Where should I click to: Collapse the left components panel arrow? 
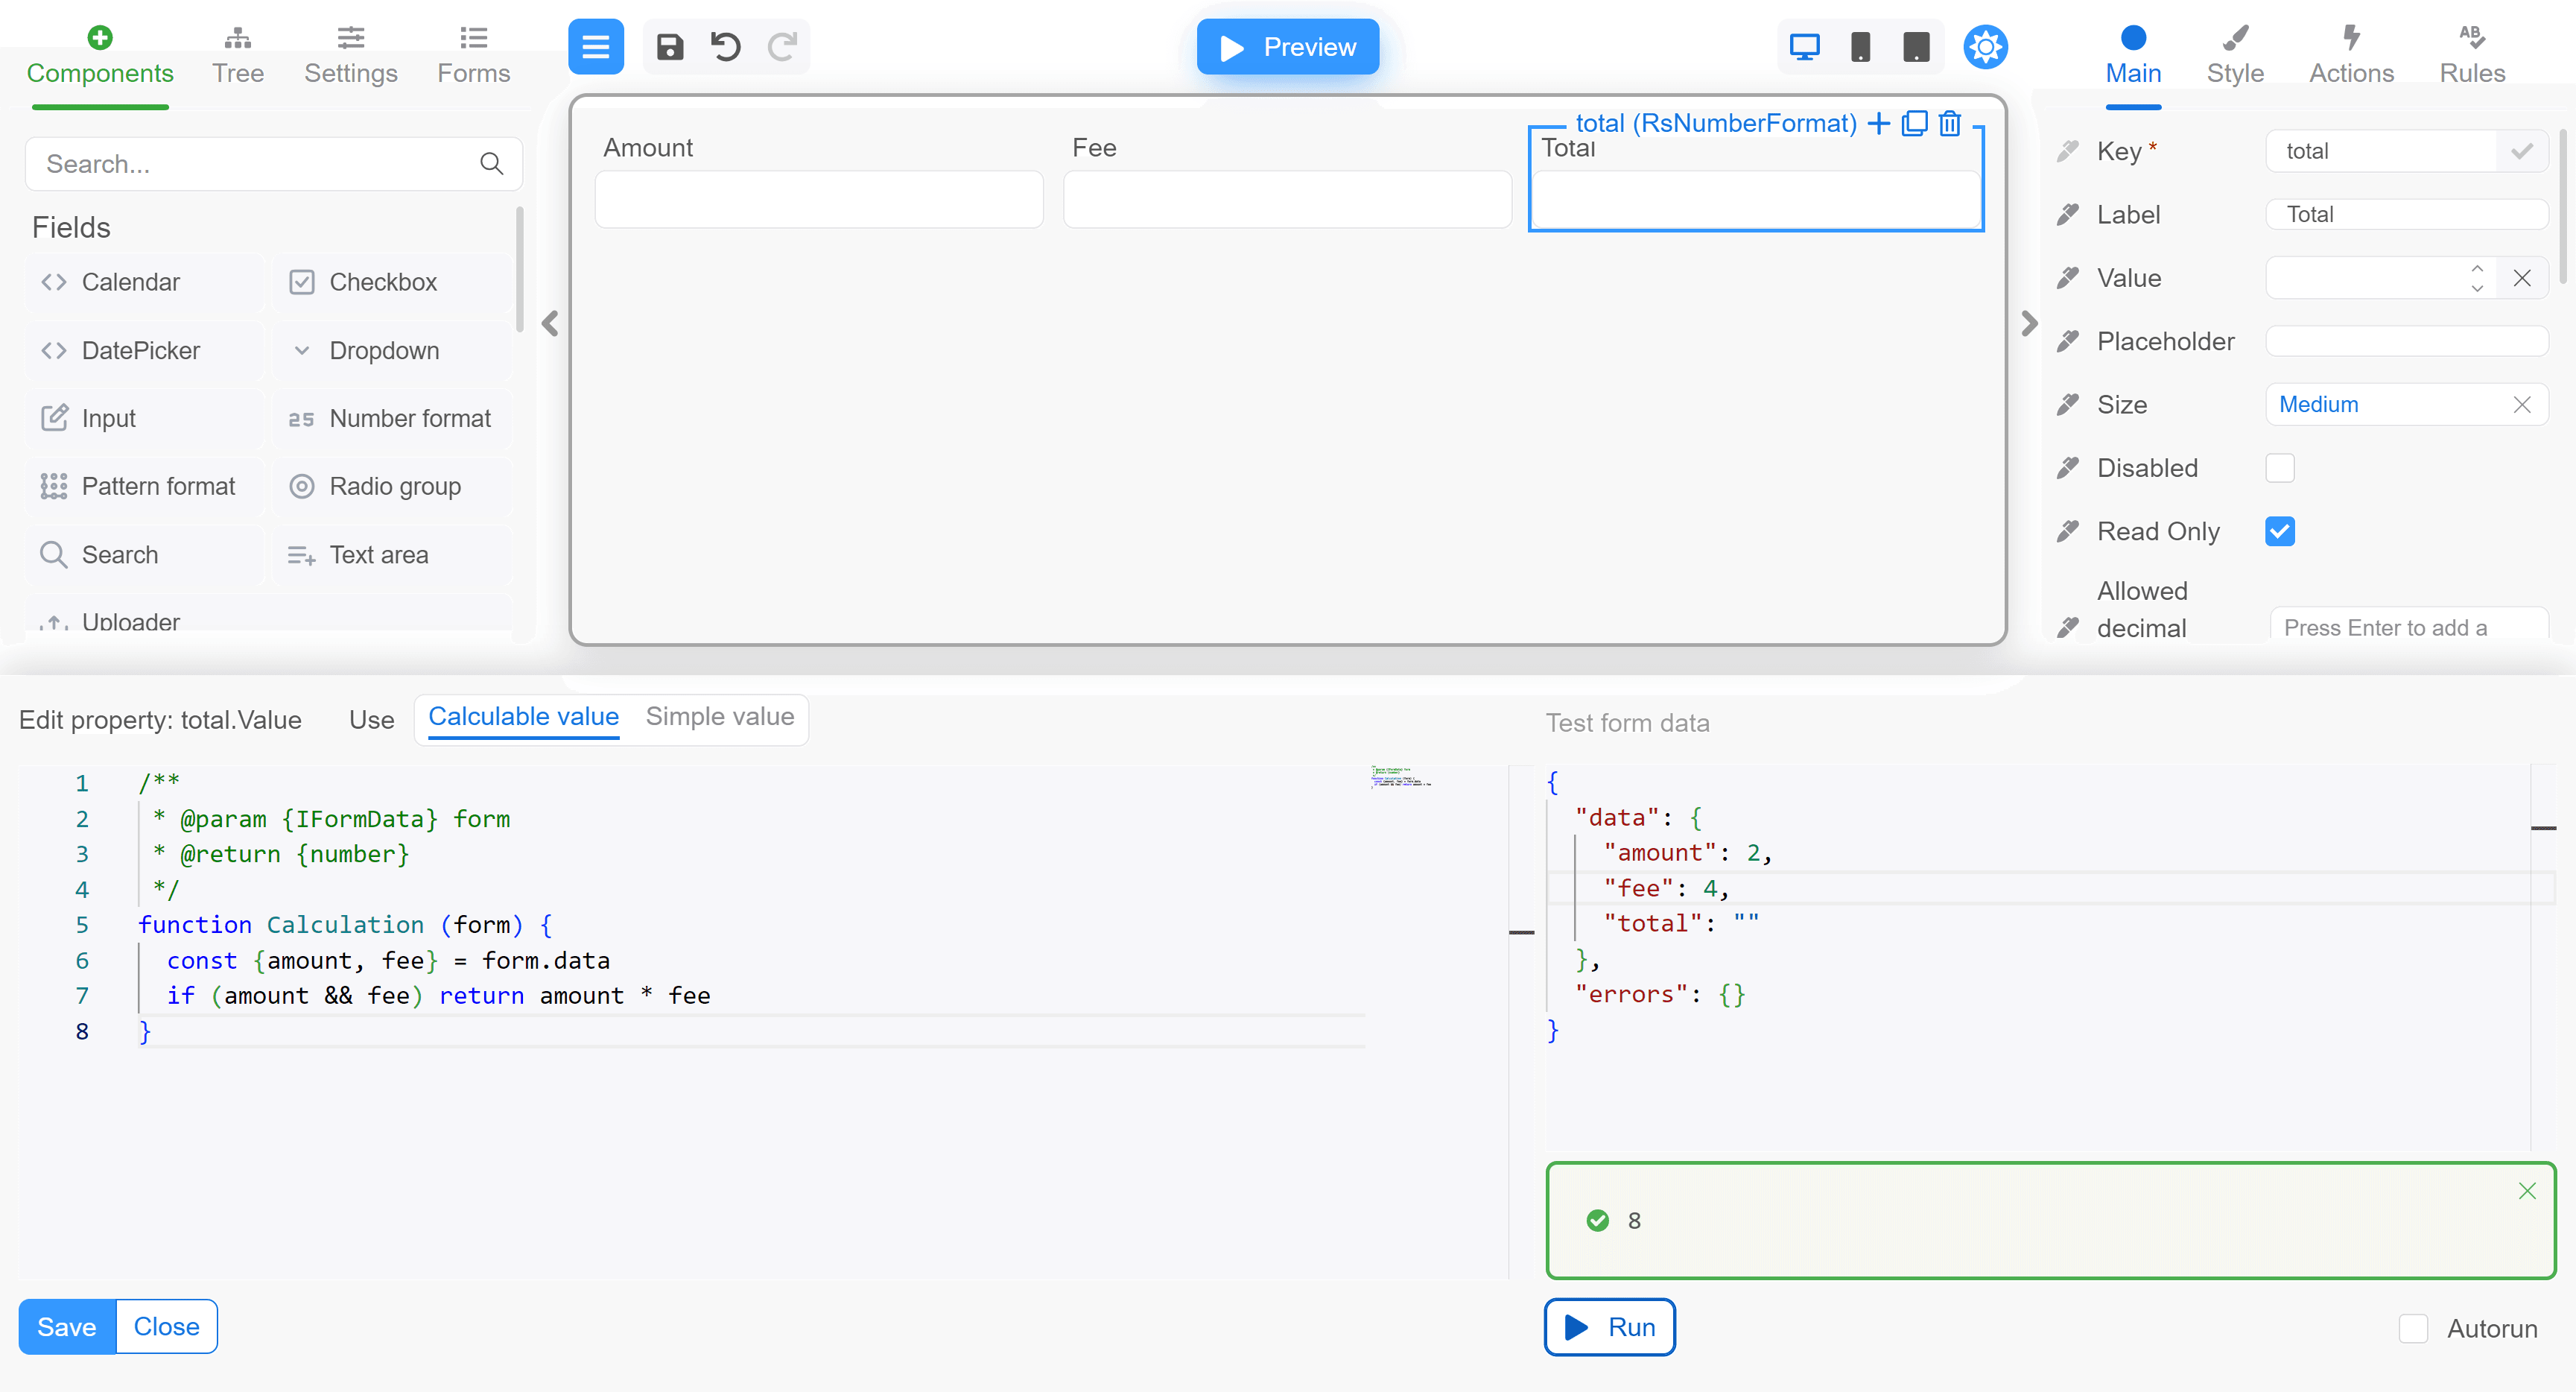tap(550, 323)
